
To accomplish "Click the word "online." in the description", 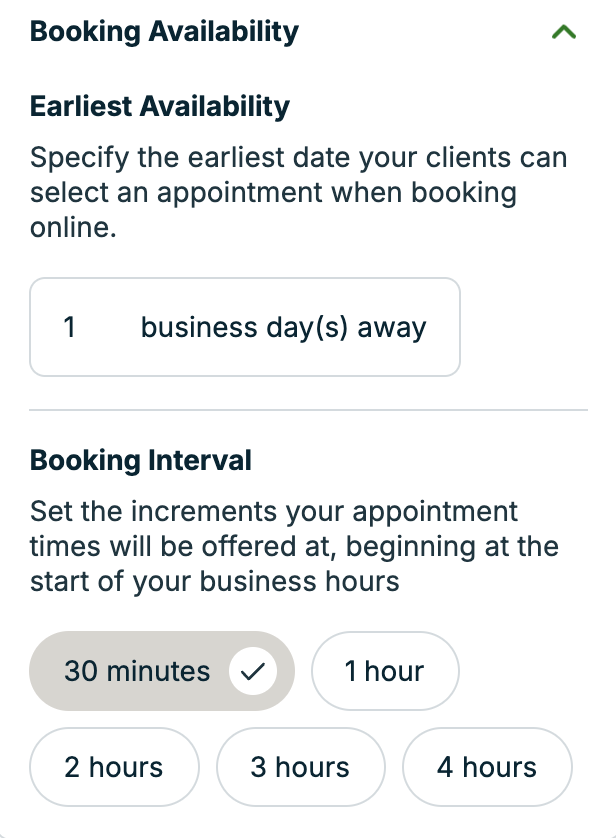I will click(x=73, y=226).
